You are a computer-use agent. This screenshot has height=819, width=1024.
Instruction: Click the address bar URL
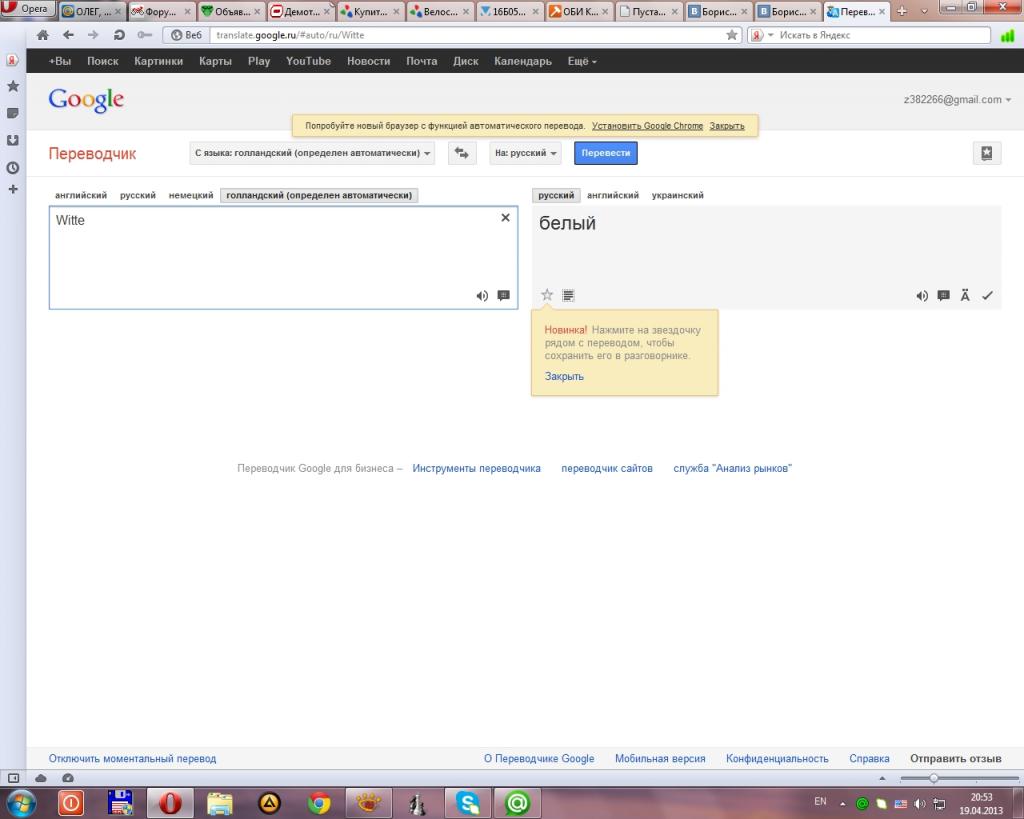(290, 35)
